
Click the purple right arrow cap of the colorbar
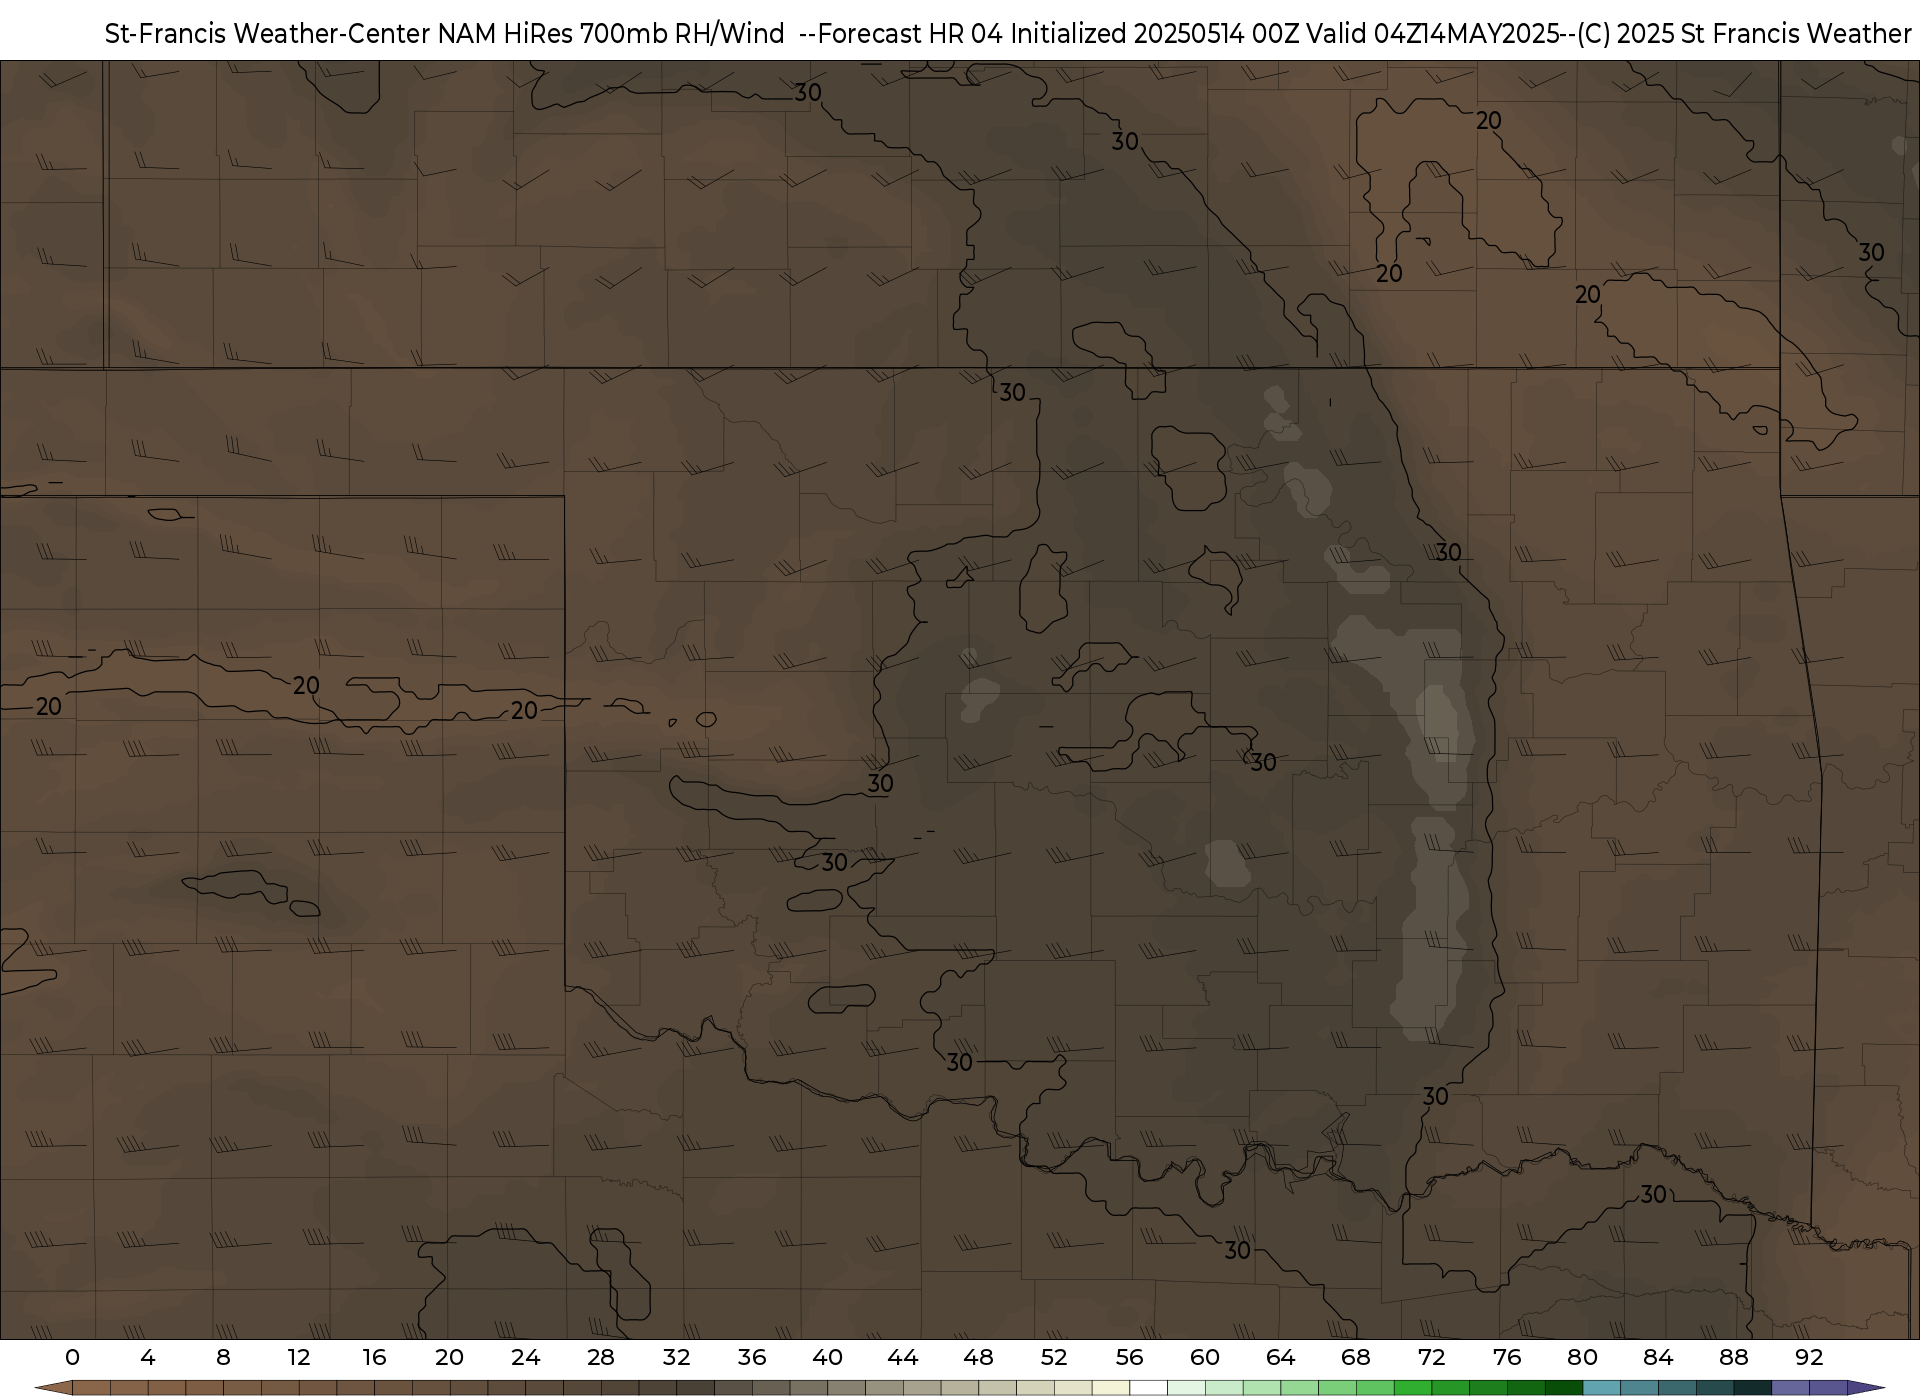click(x=1865, y=1388)
